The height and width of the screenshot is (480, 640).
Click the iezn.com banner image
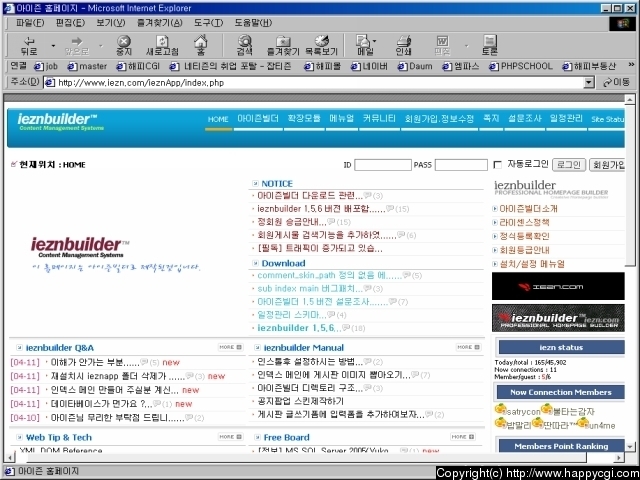[558, 286]
